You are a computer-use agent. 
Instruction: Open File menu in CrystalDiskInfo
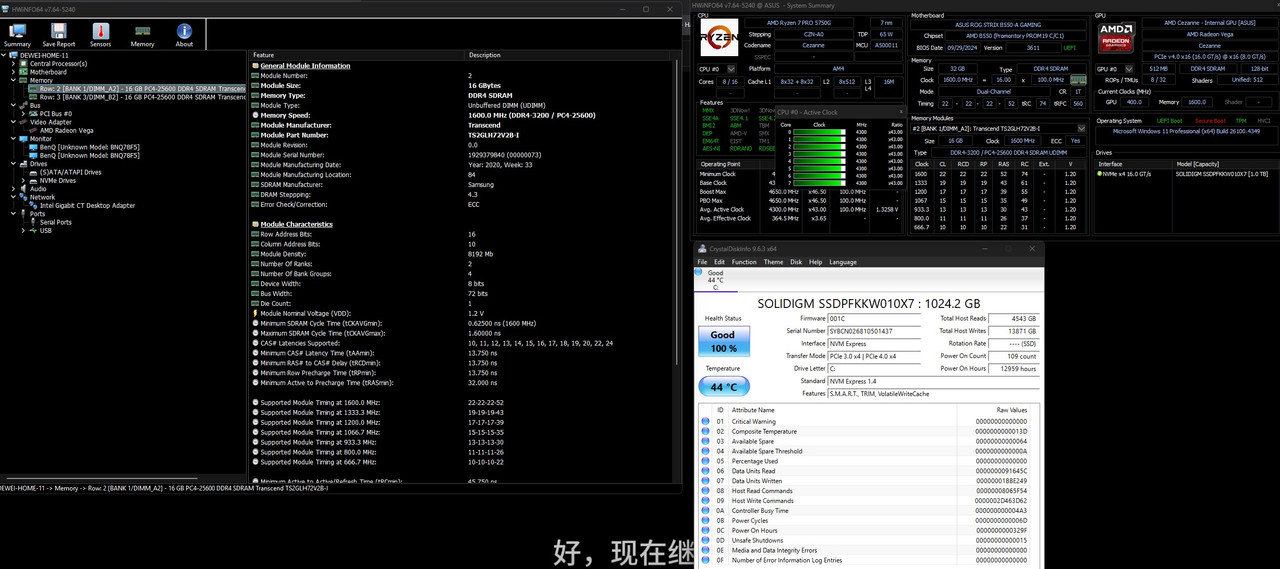tap(702, 262)
